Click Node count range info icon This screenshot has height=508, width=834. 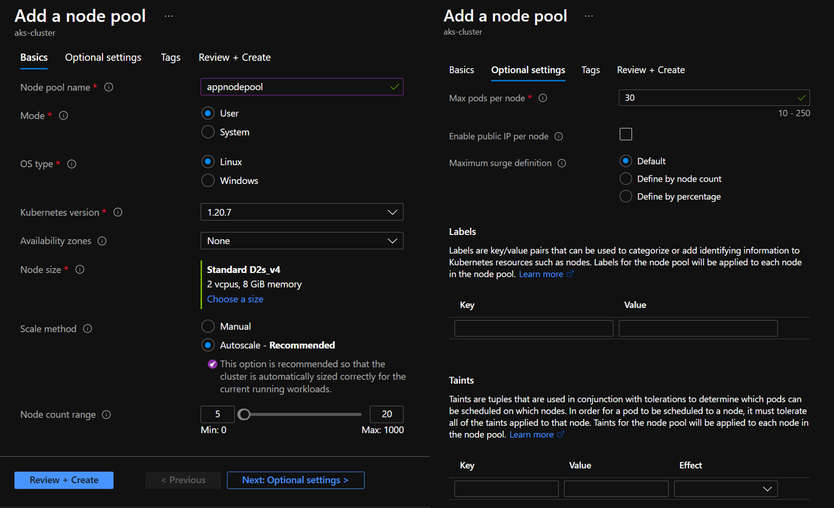106,414
